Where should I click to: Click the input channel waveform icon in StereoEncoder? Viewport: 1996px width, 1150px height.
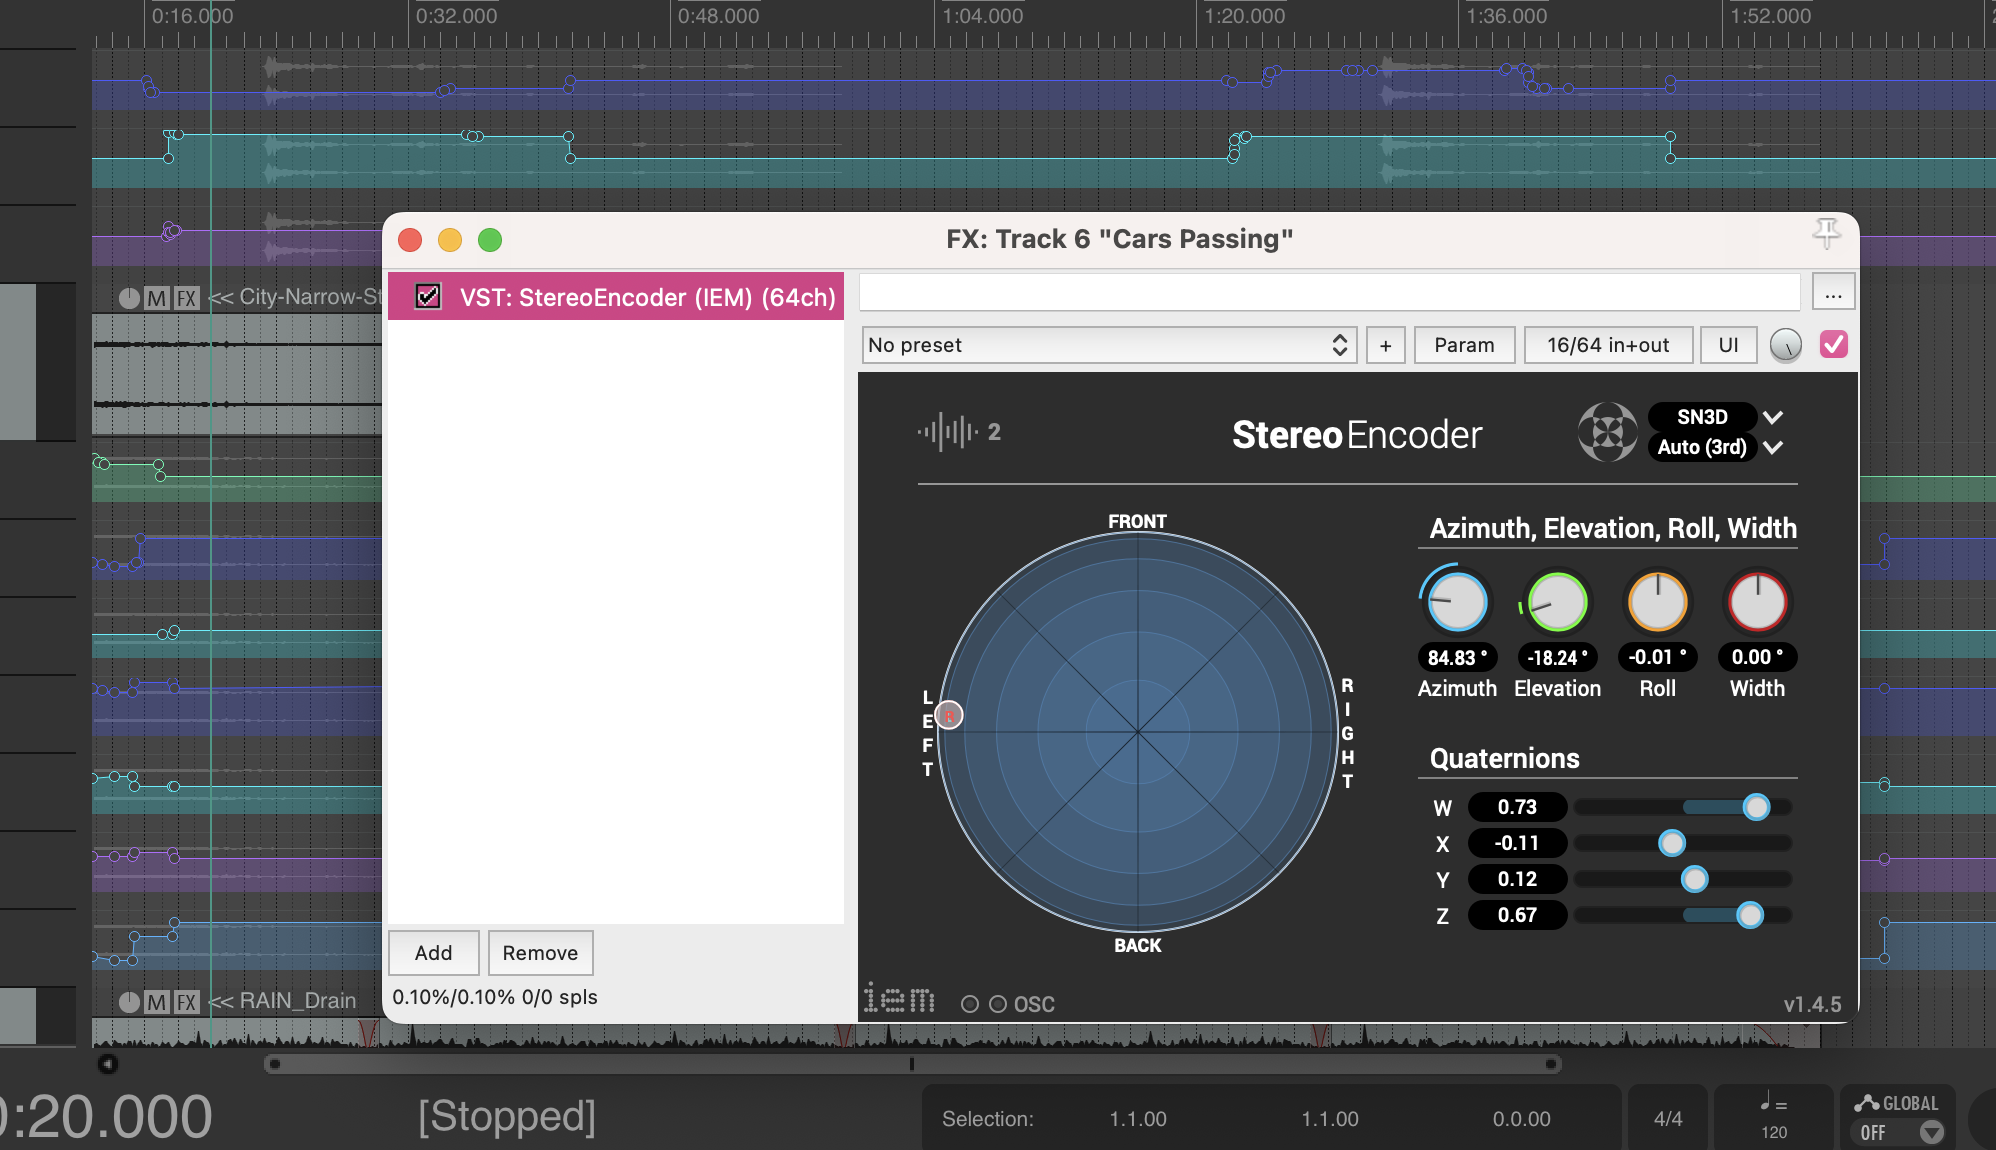pyautogui.click(x=947, y=432)
